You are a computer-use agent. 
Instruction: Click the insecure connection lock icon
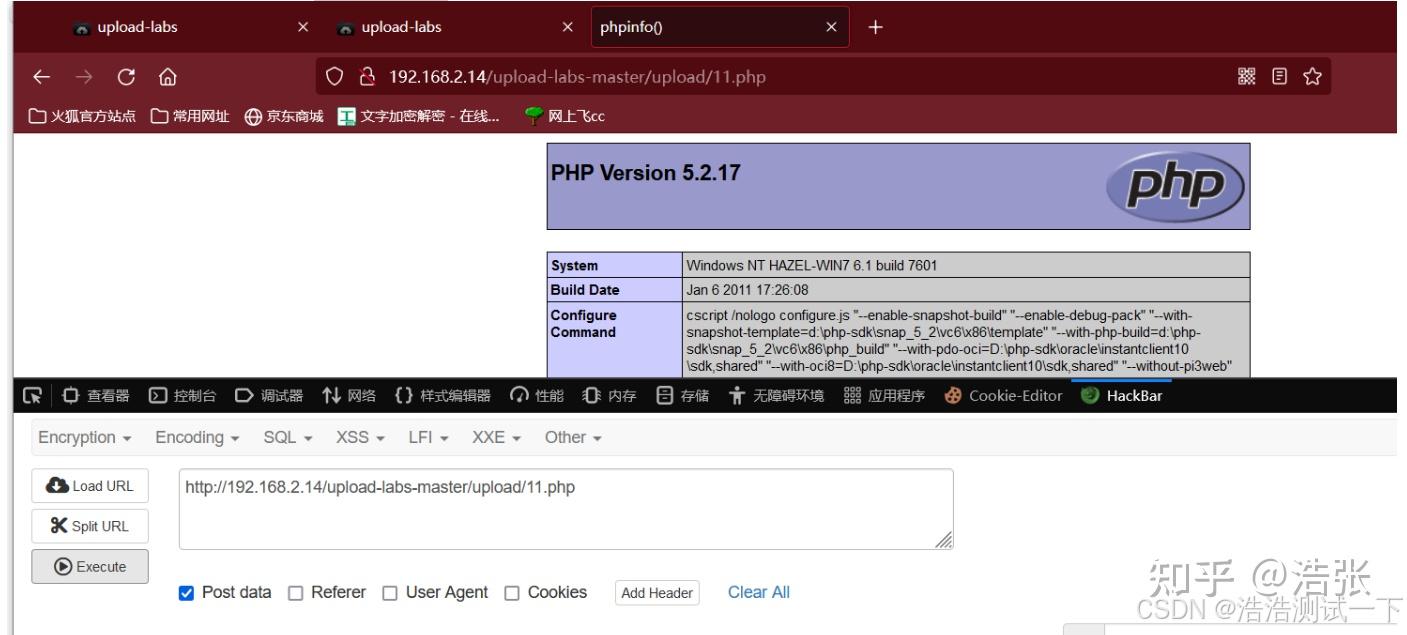pos(367,77)
